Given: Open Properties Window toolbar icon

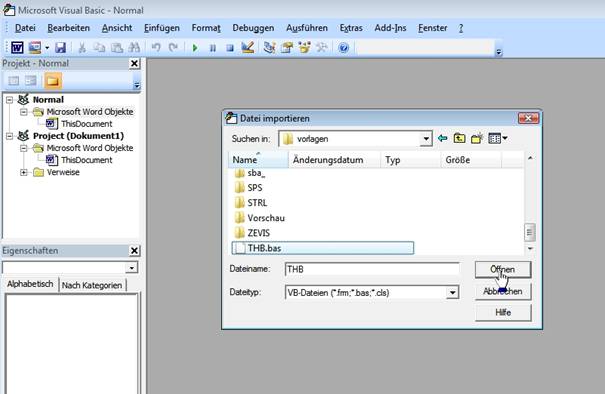Looking at the screenshot, I should tap(287, 48).
